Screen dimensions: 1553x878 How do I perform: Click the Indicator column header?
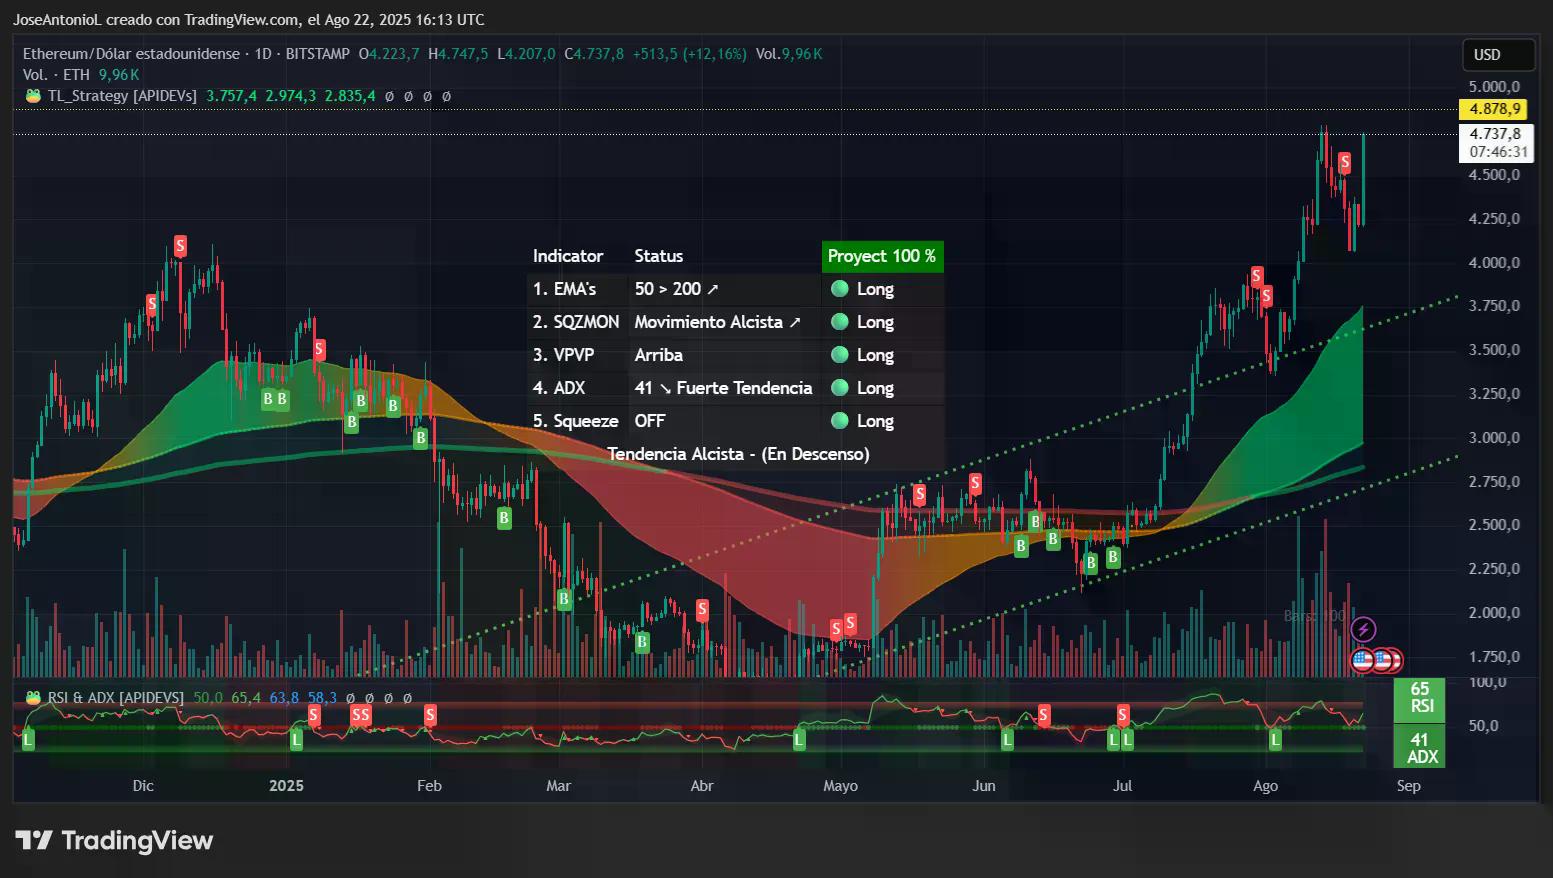pos(568,256)
